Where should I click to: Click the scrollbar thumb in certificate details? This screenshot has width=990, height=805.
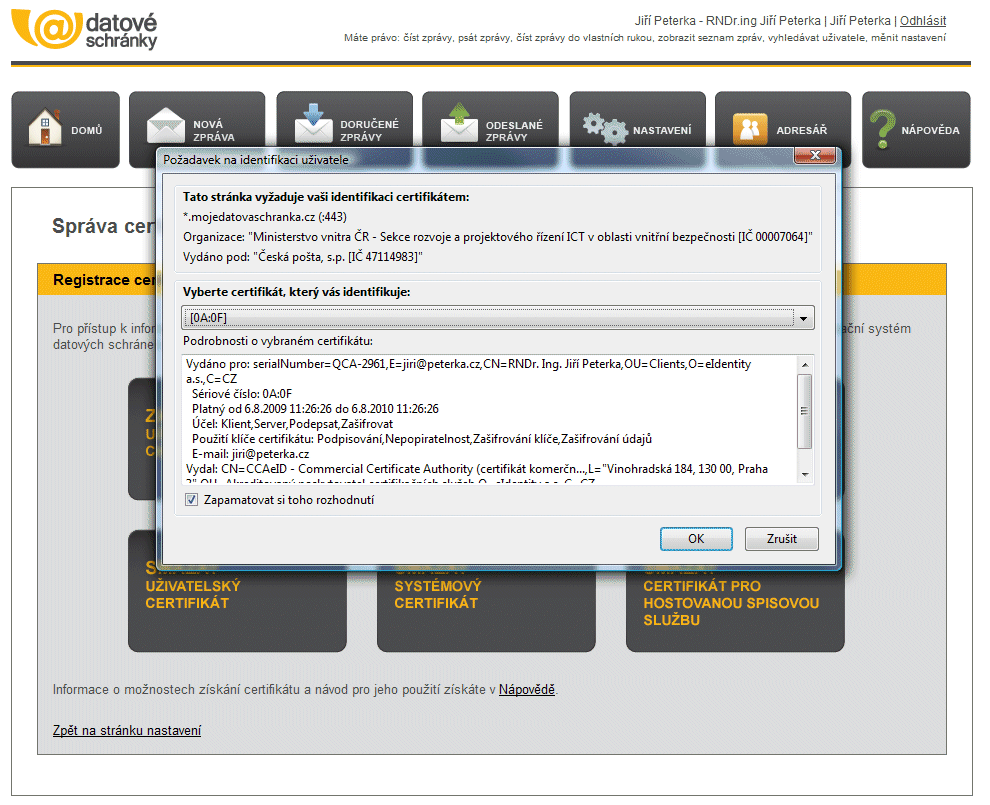click(805, 411)
